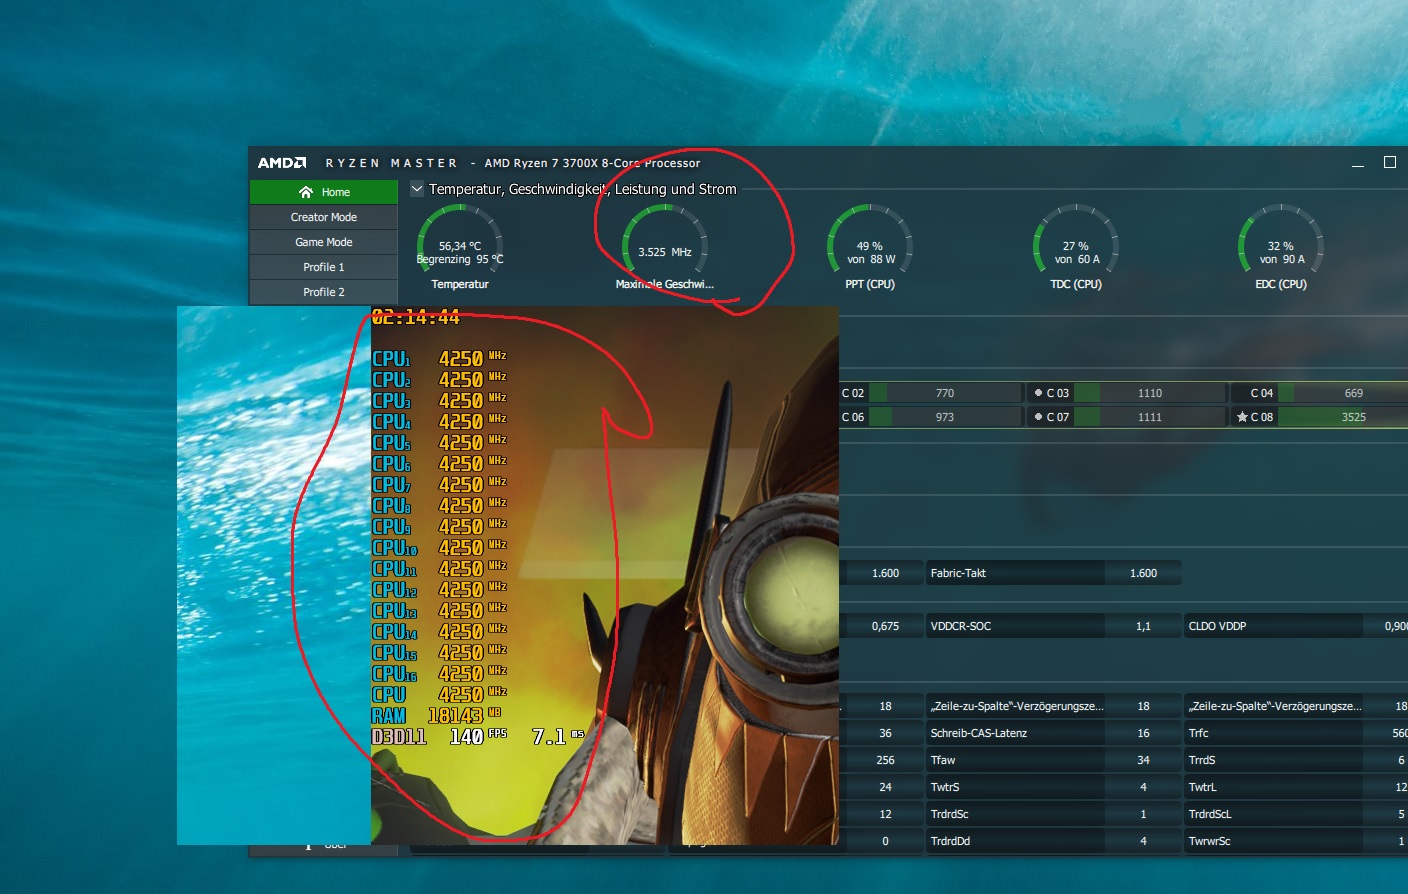
Task: Click the CLDO VDDP label
Action: tap(1217, 626)
